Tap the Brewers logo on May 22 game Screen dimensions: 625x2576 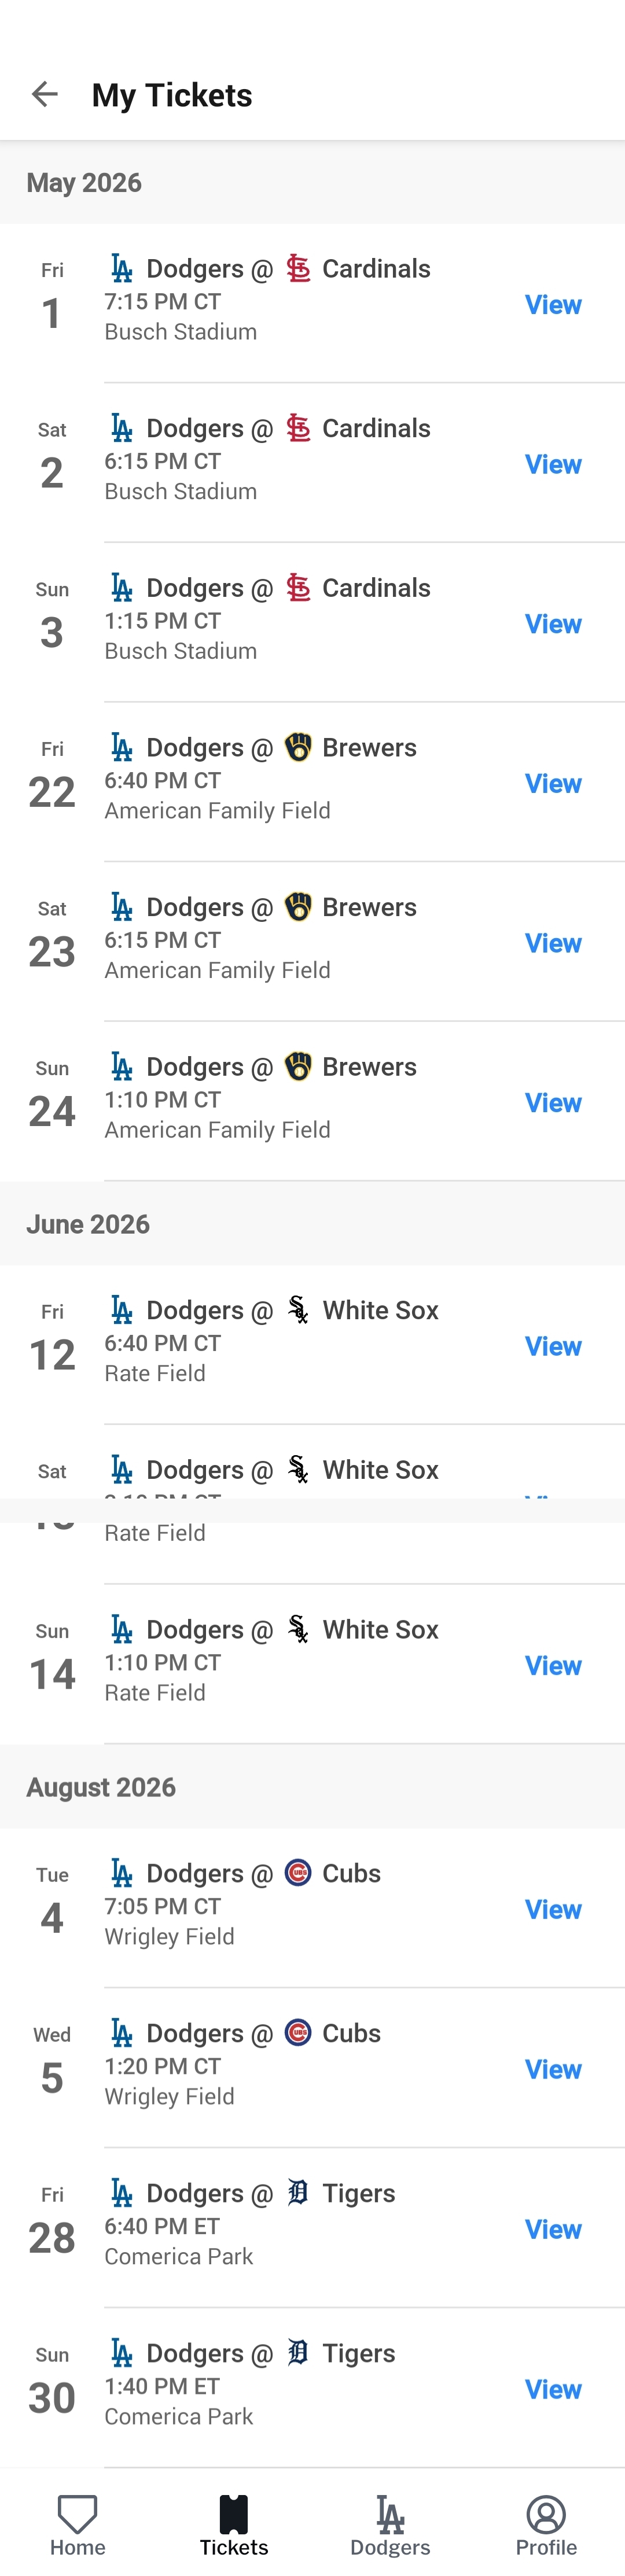pyautogui.click(x=298, y=747)
